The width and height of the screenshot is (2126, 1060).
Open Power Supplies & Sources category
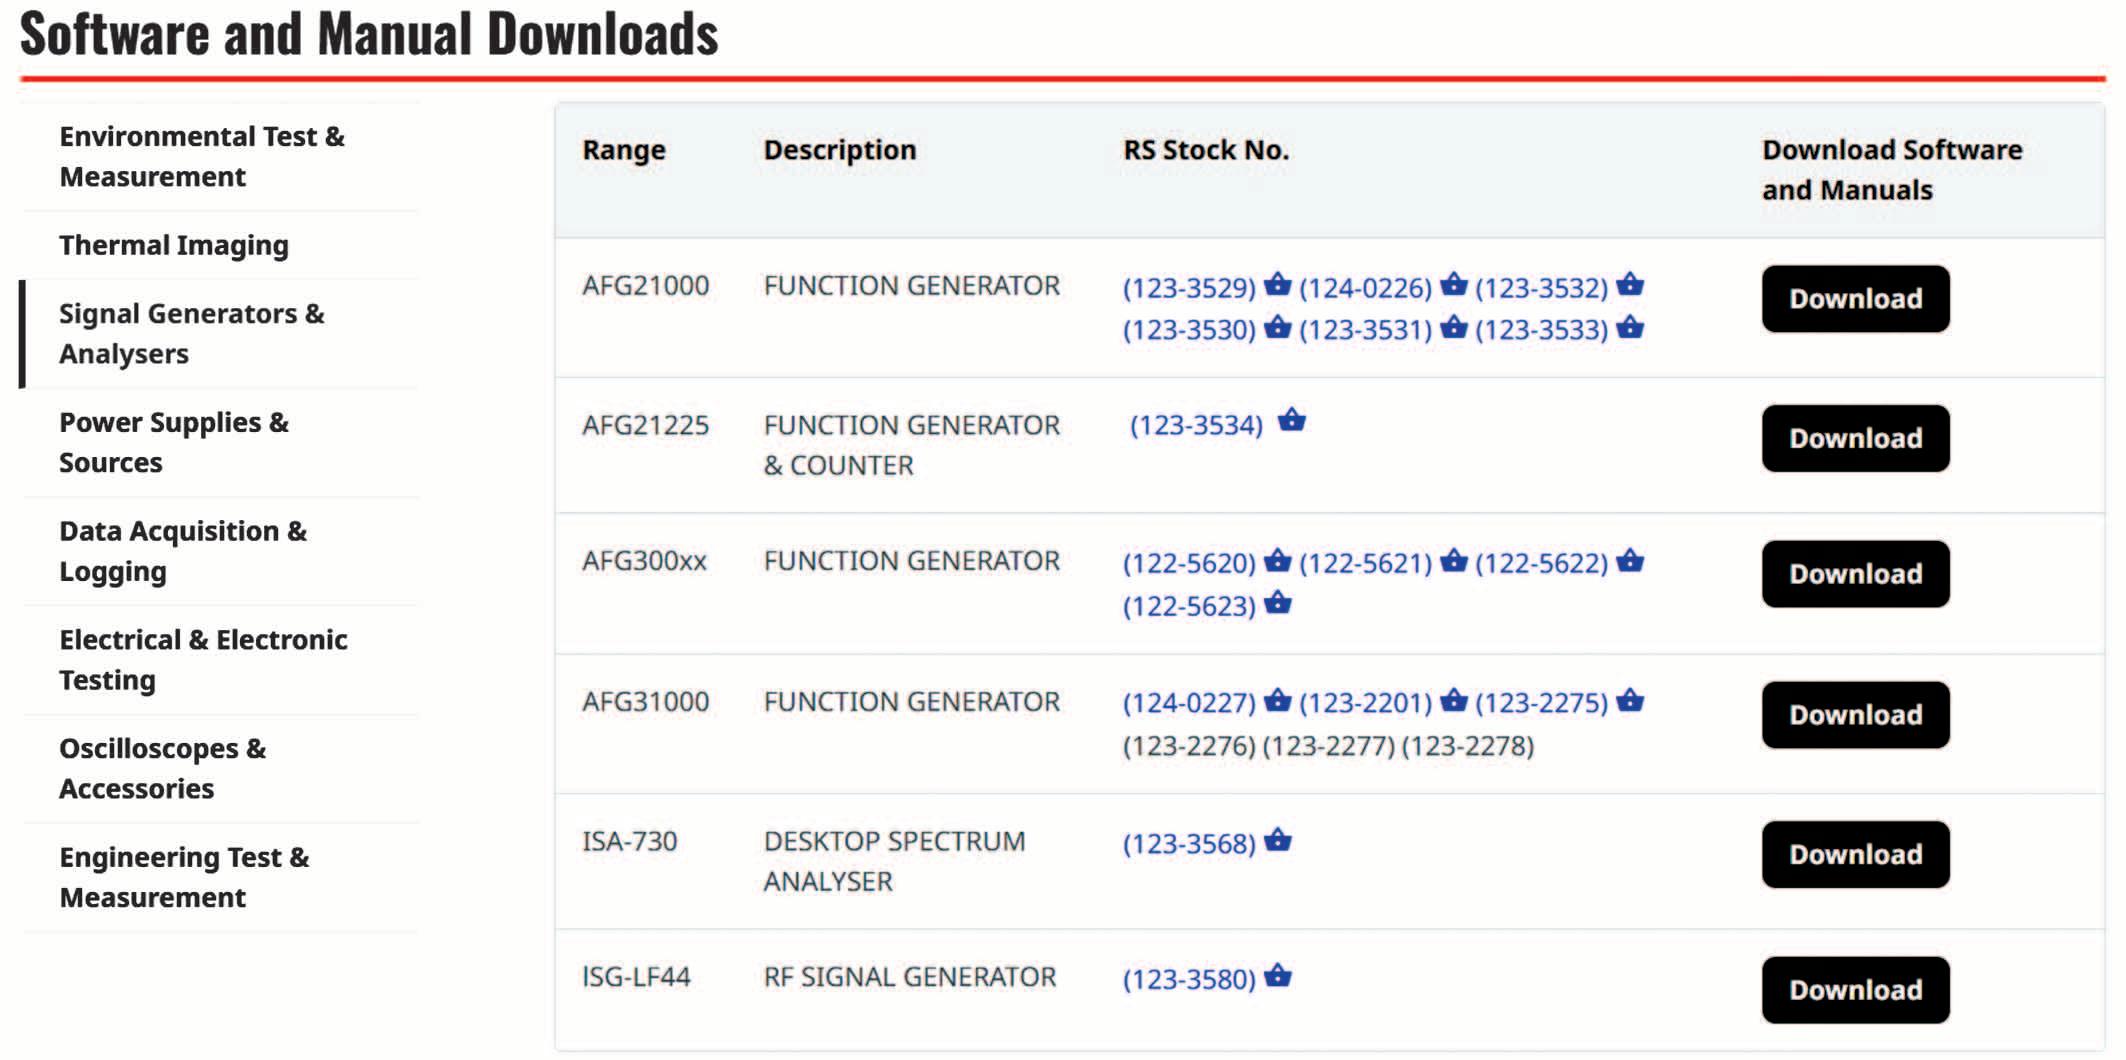pyautogui.click(x=174, y=442)
